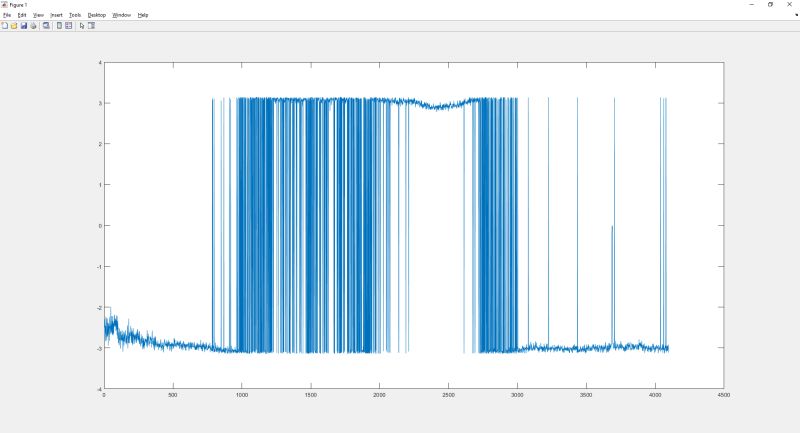This screenshot has height=433, width=800.
Task: Click the Open File folder icon
Action: pyautogui.click(x=14, y=26)
